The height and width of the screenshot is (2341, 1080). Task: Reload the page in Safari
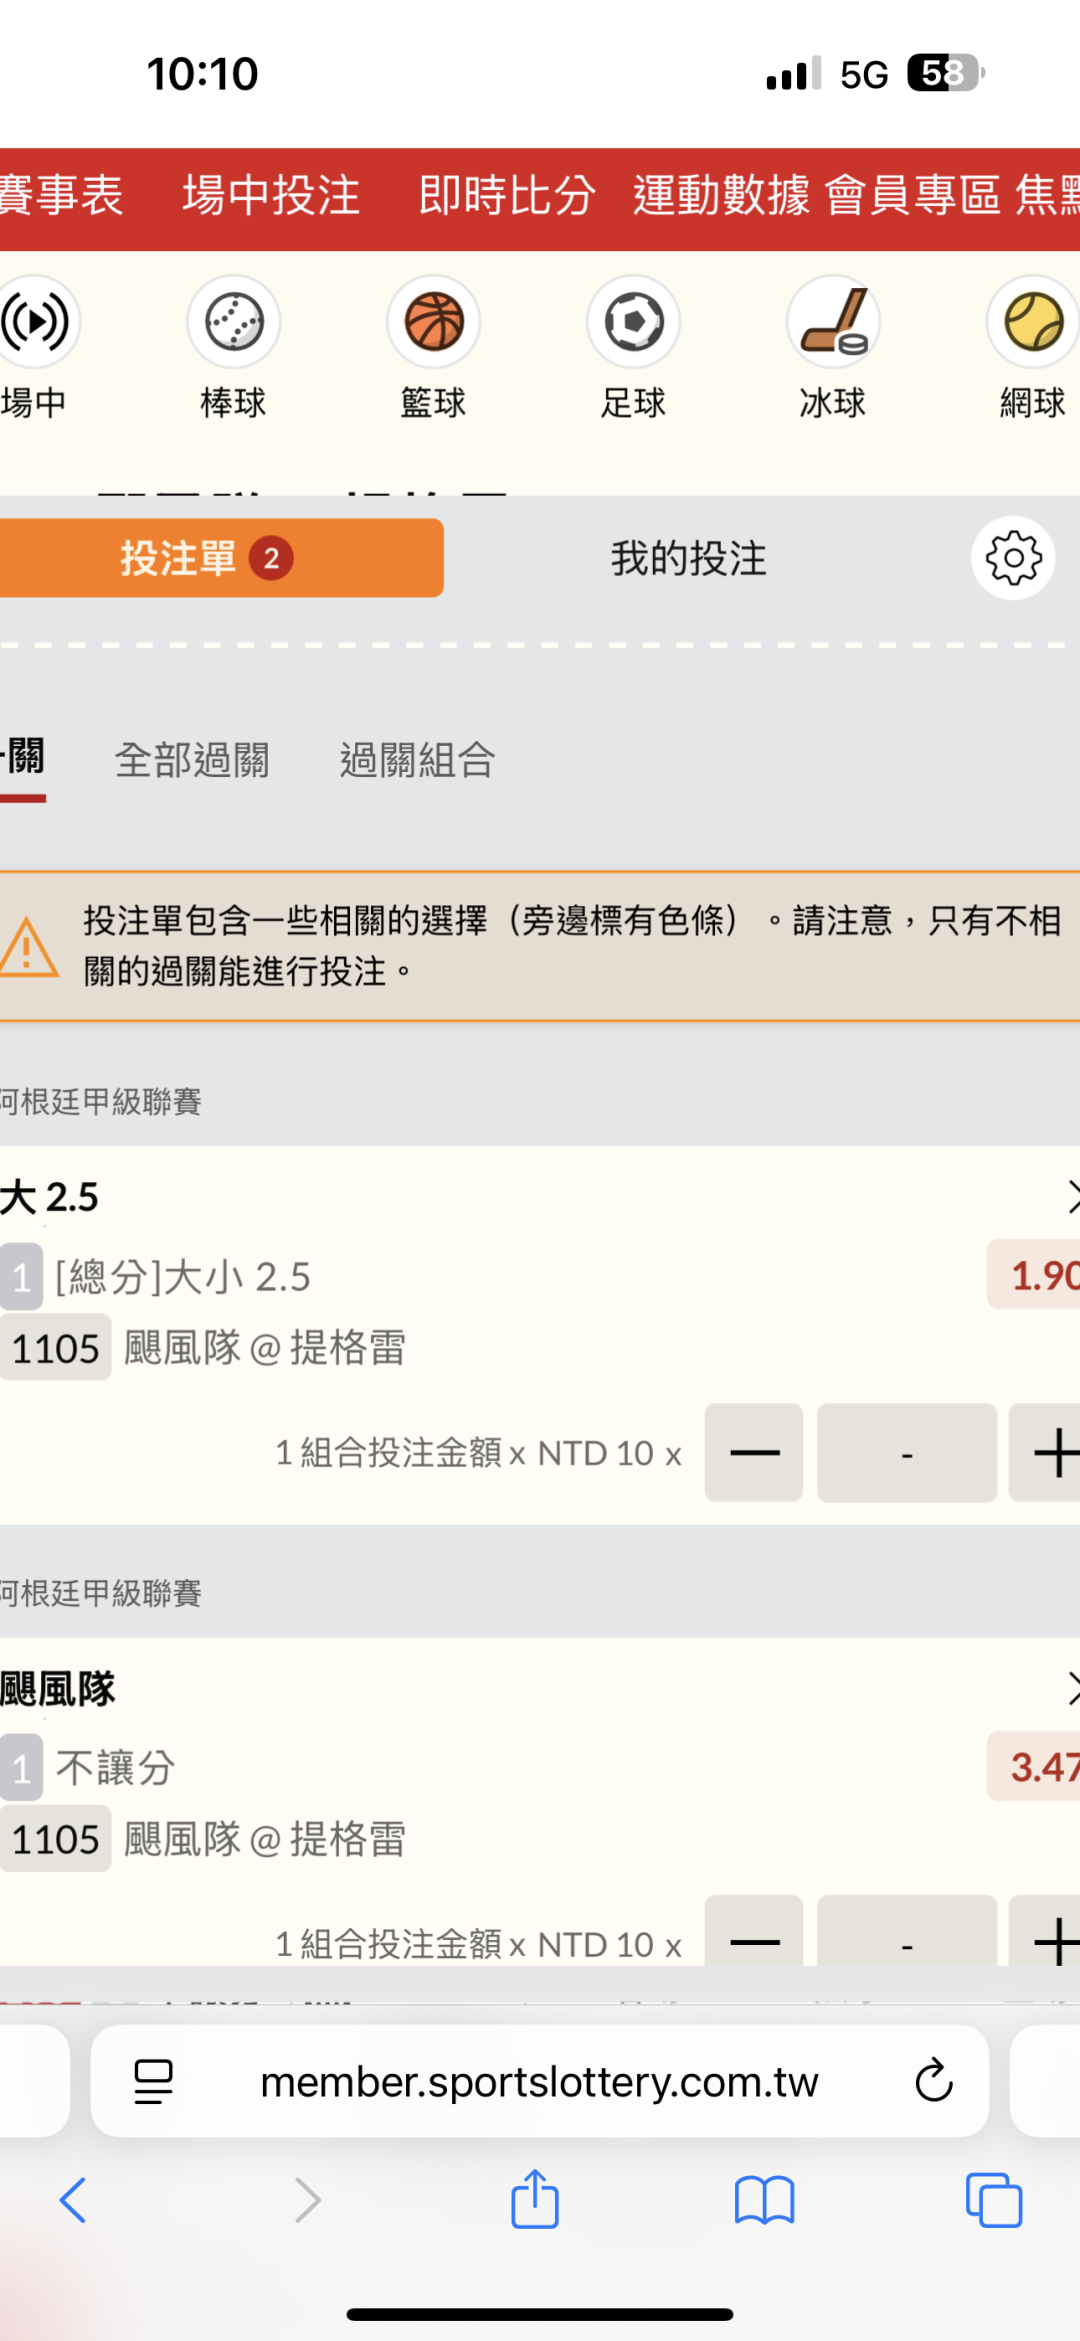pyautogui.click(x=934, y=2081)
